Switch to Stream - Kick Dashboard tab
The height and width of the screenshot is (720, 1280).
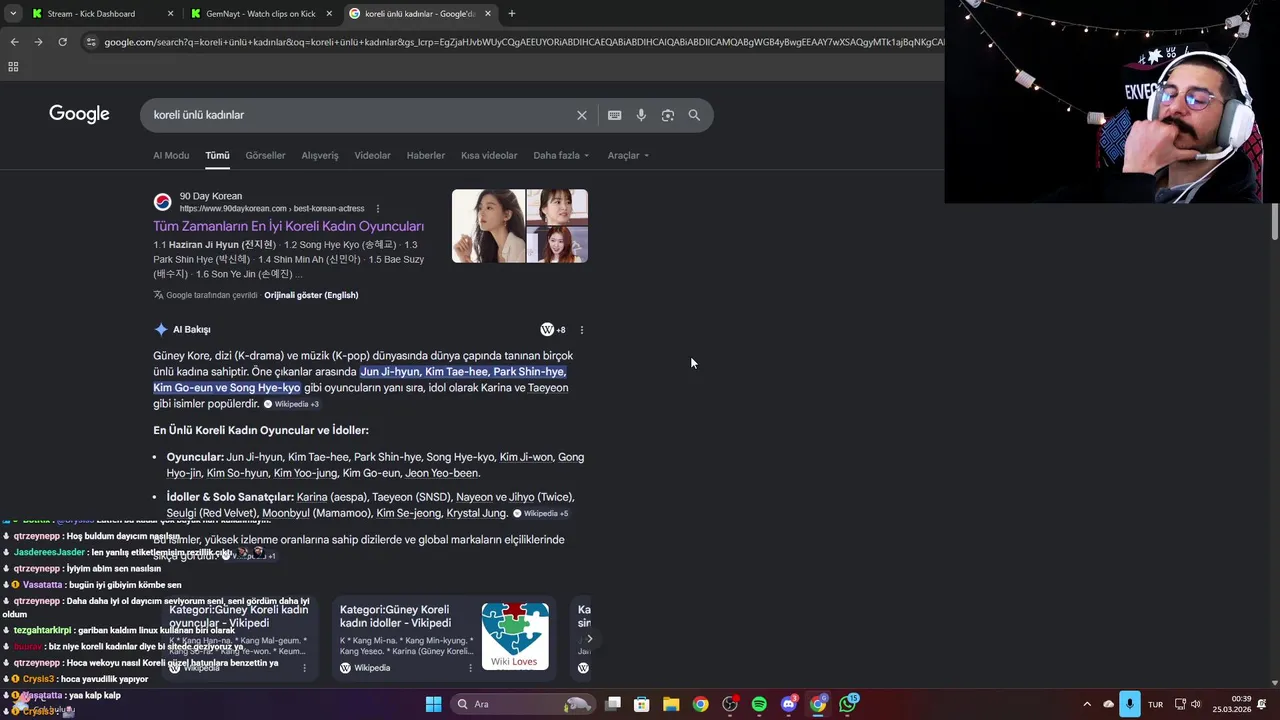(91, 14)
